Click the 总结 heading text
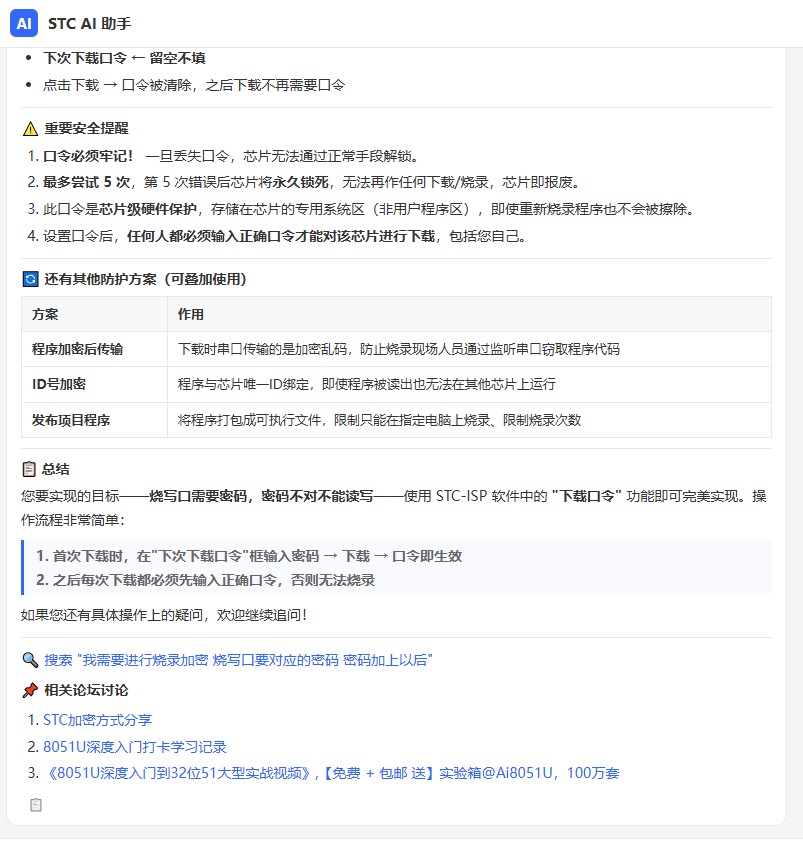This screenshot has width=803, height=841. tap(56, 469)
